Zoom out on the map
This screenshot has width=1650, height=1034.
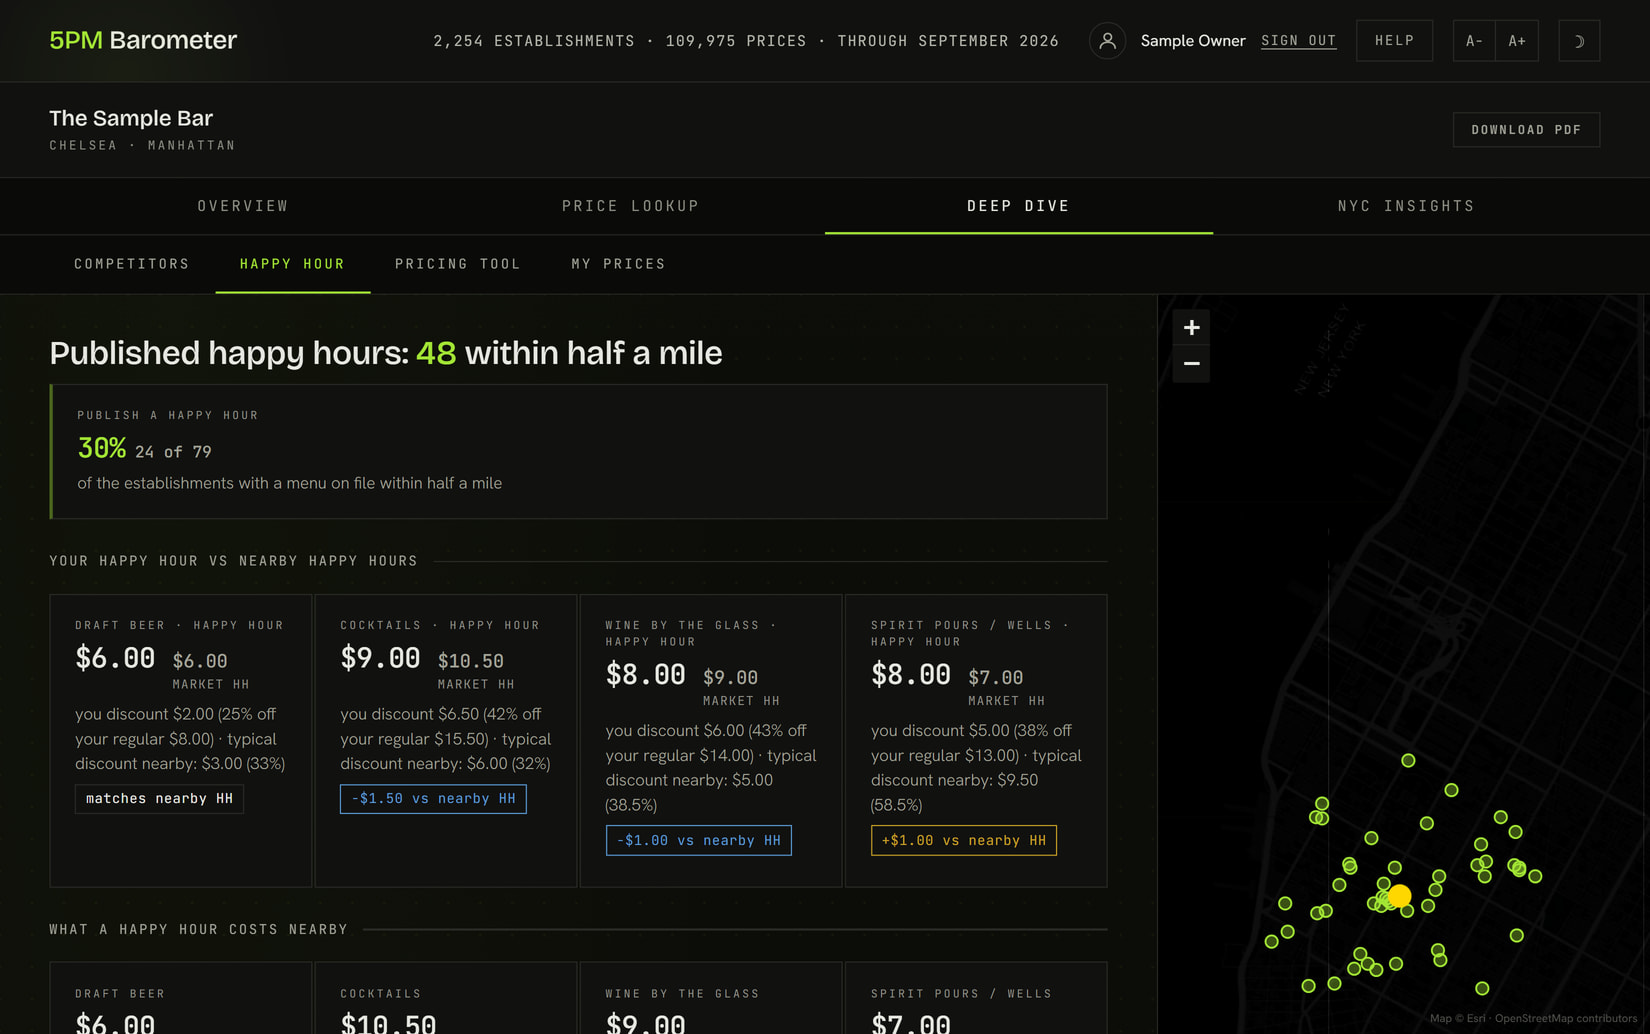tap(1191, 364)
